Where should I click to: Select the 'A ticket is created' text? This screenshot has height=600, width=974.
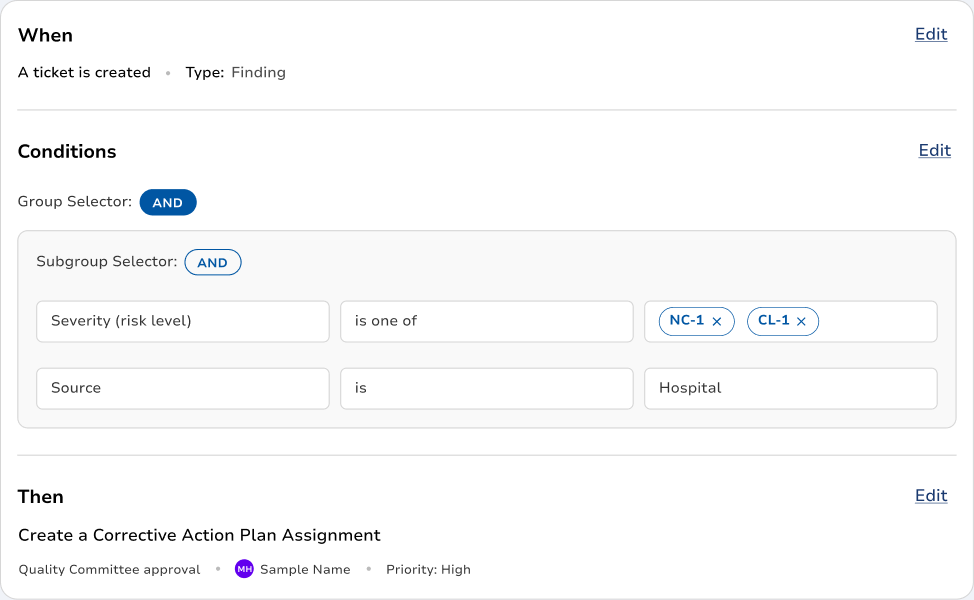click(x=84, y=73)
